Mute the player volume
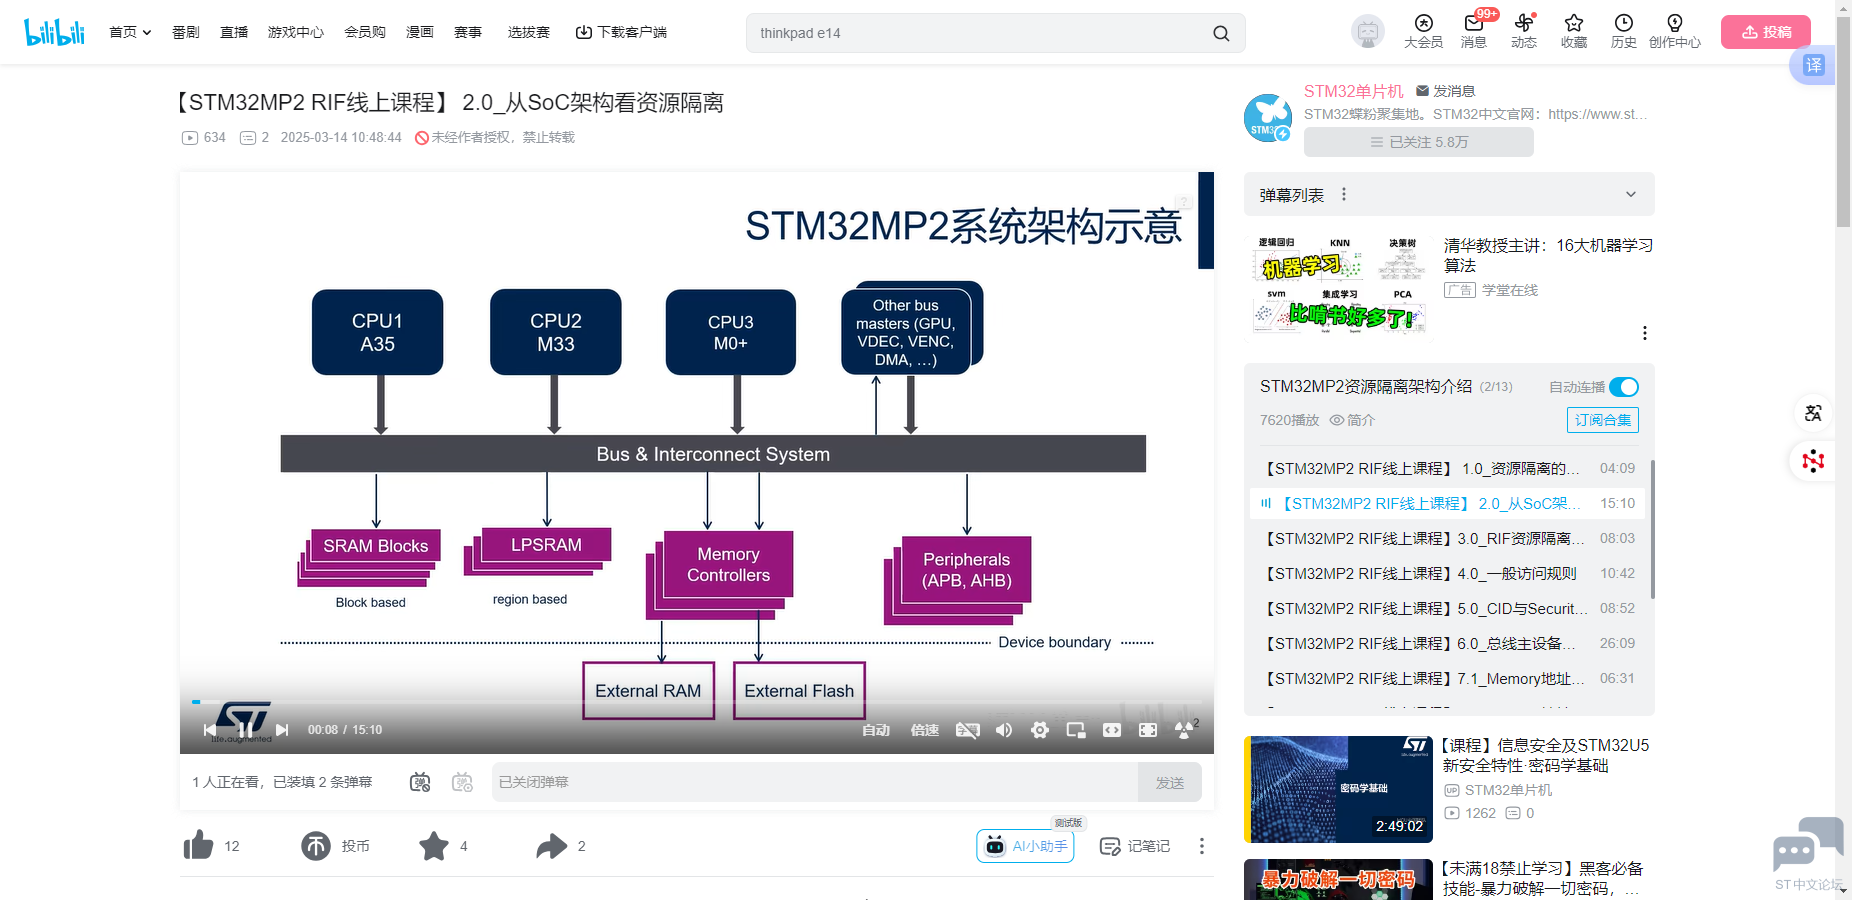 [x=1004, y=730]
